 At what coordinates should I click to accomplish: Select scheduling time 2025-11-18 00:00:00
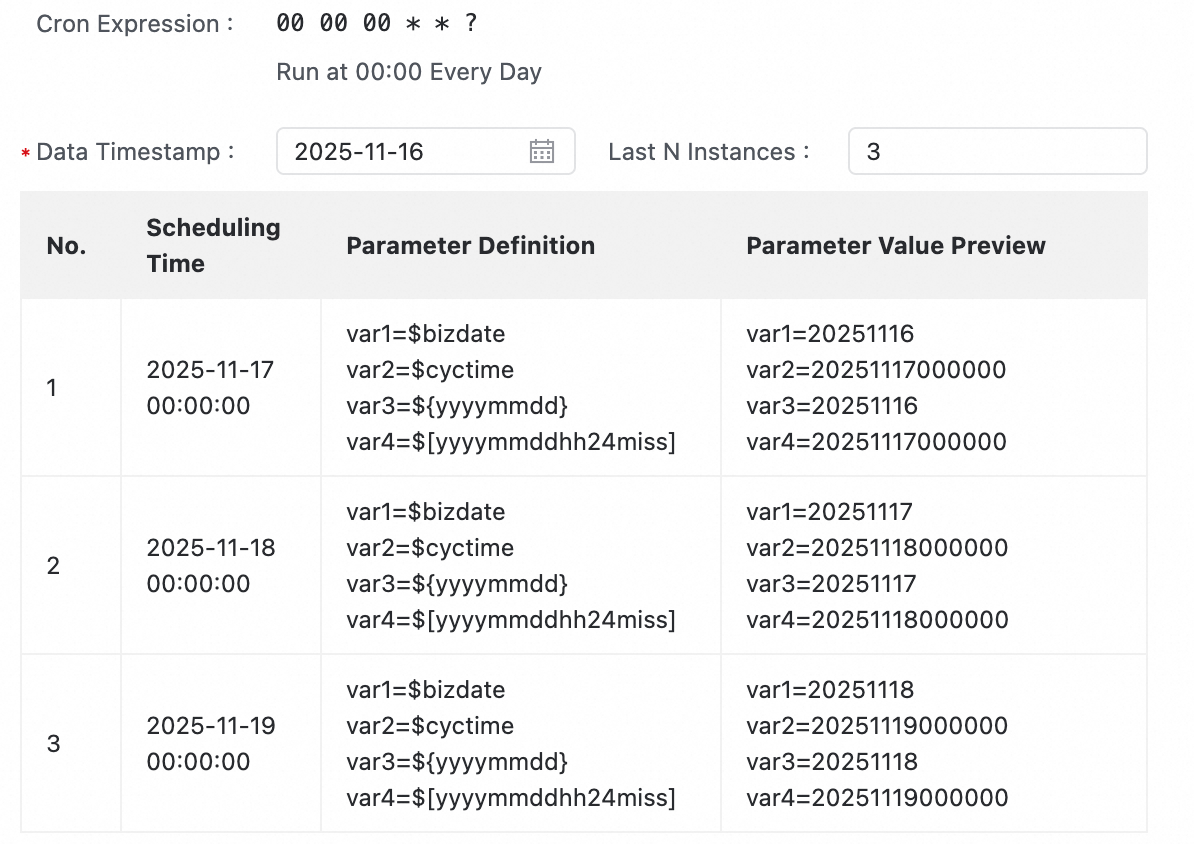(211, 565)
